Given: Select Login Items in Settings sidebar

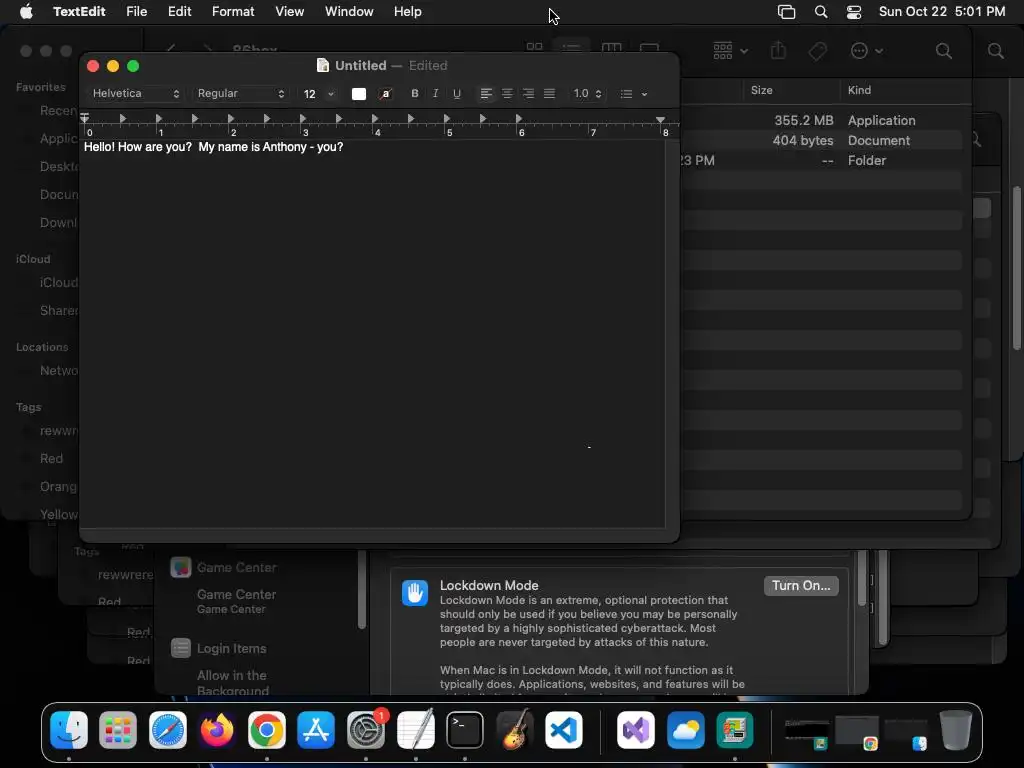Looking at the screenshot, I should click(x=232, y=648).
